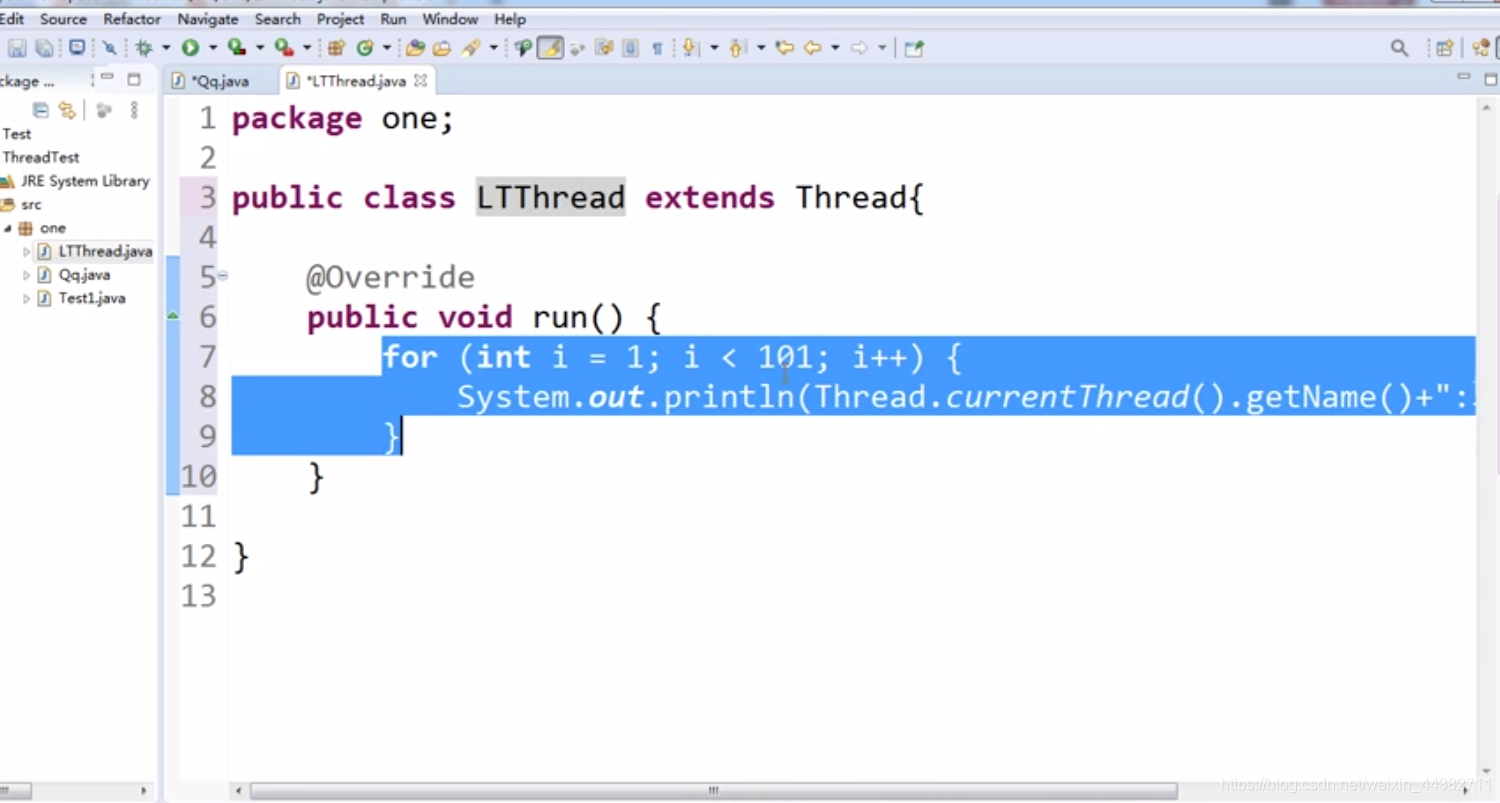Collapse the code fold at line 5

click(x=222, y=275)
